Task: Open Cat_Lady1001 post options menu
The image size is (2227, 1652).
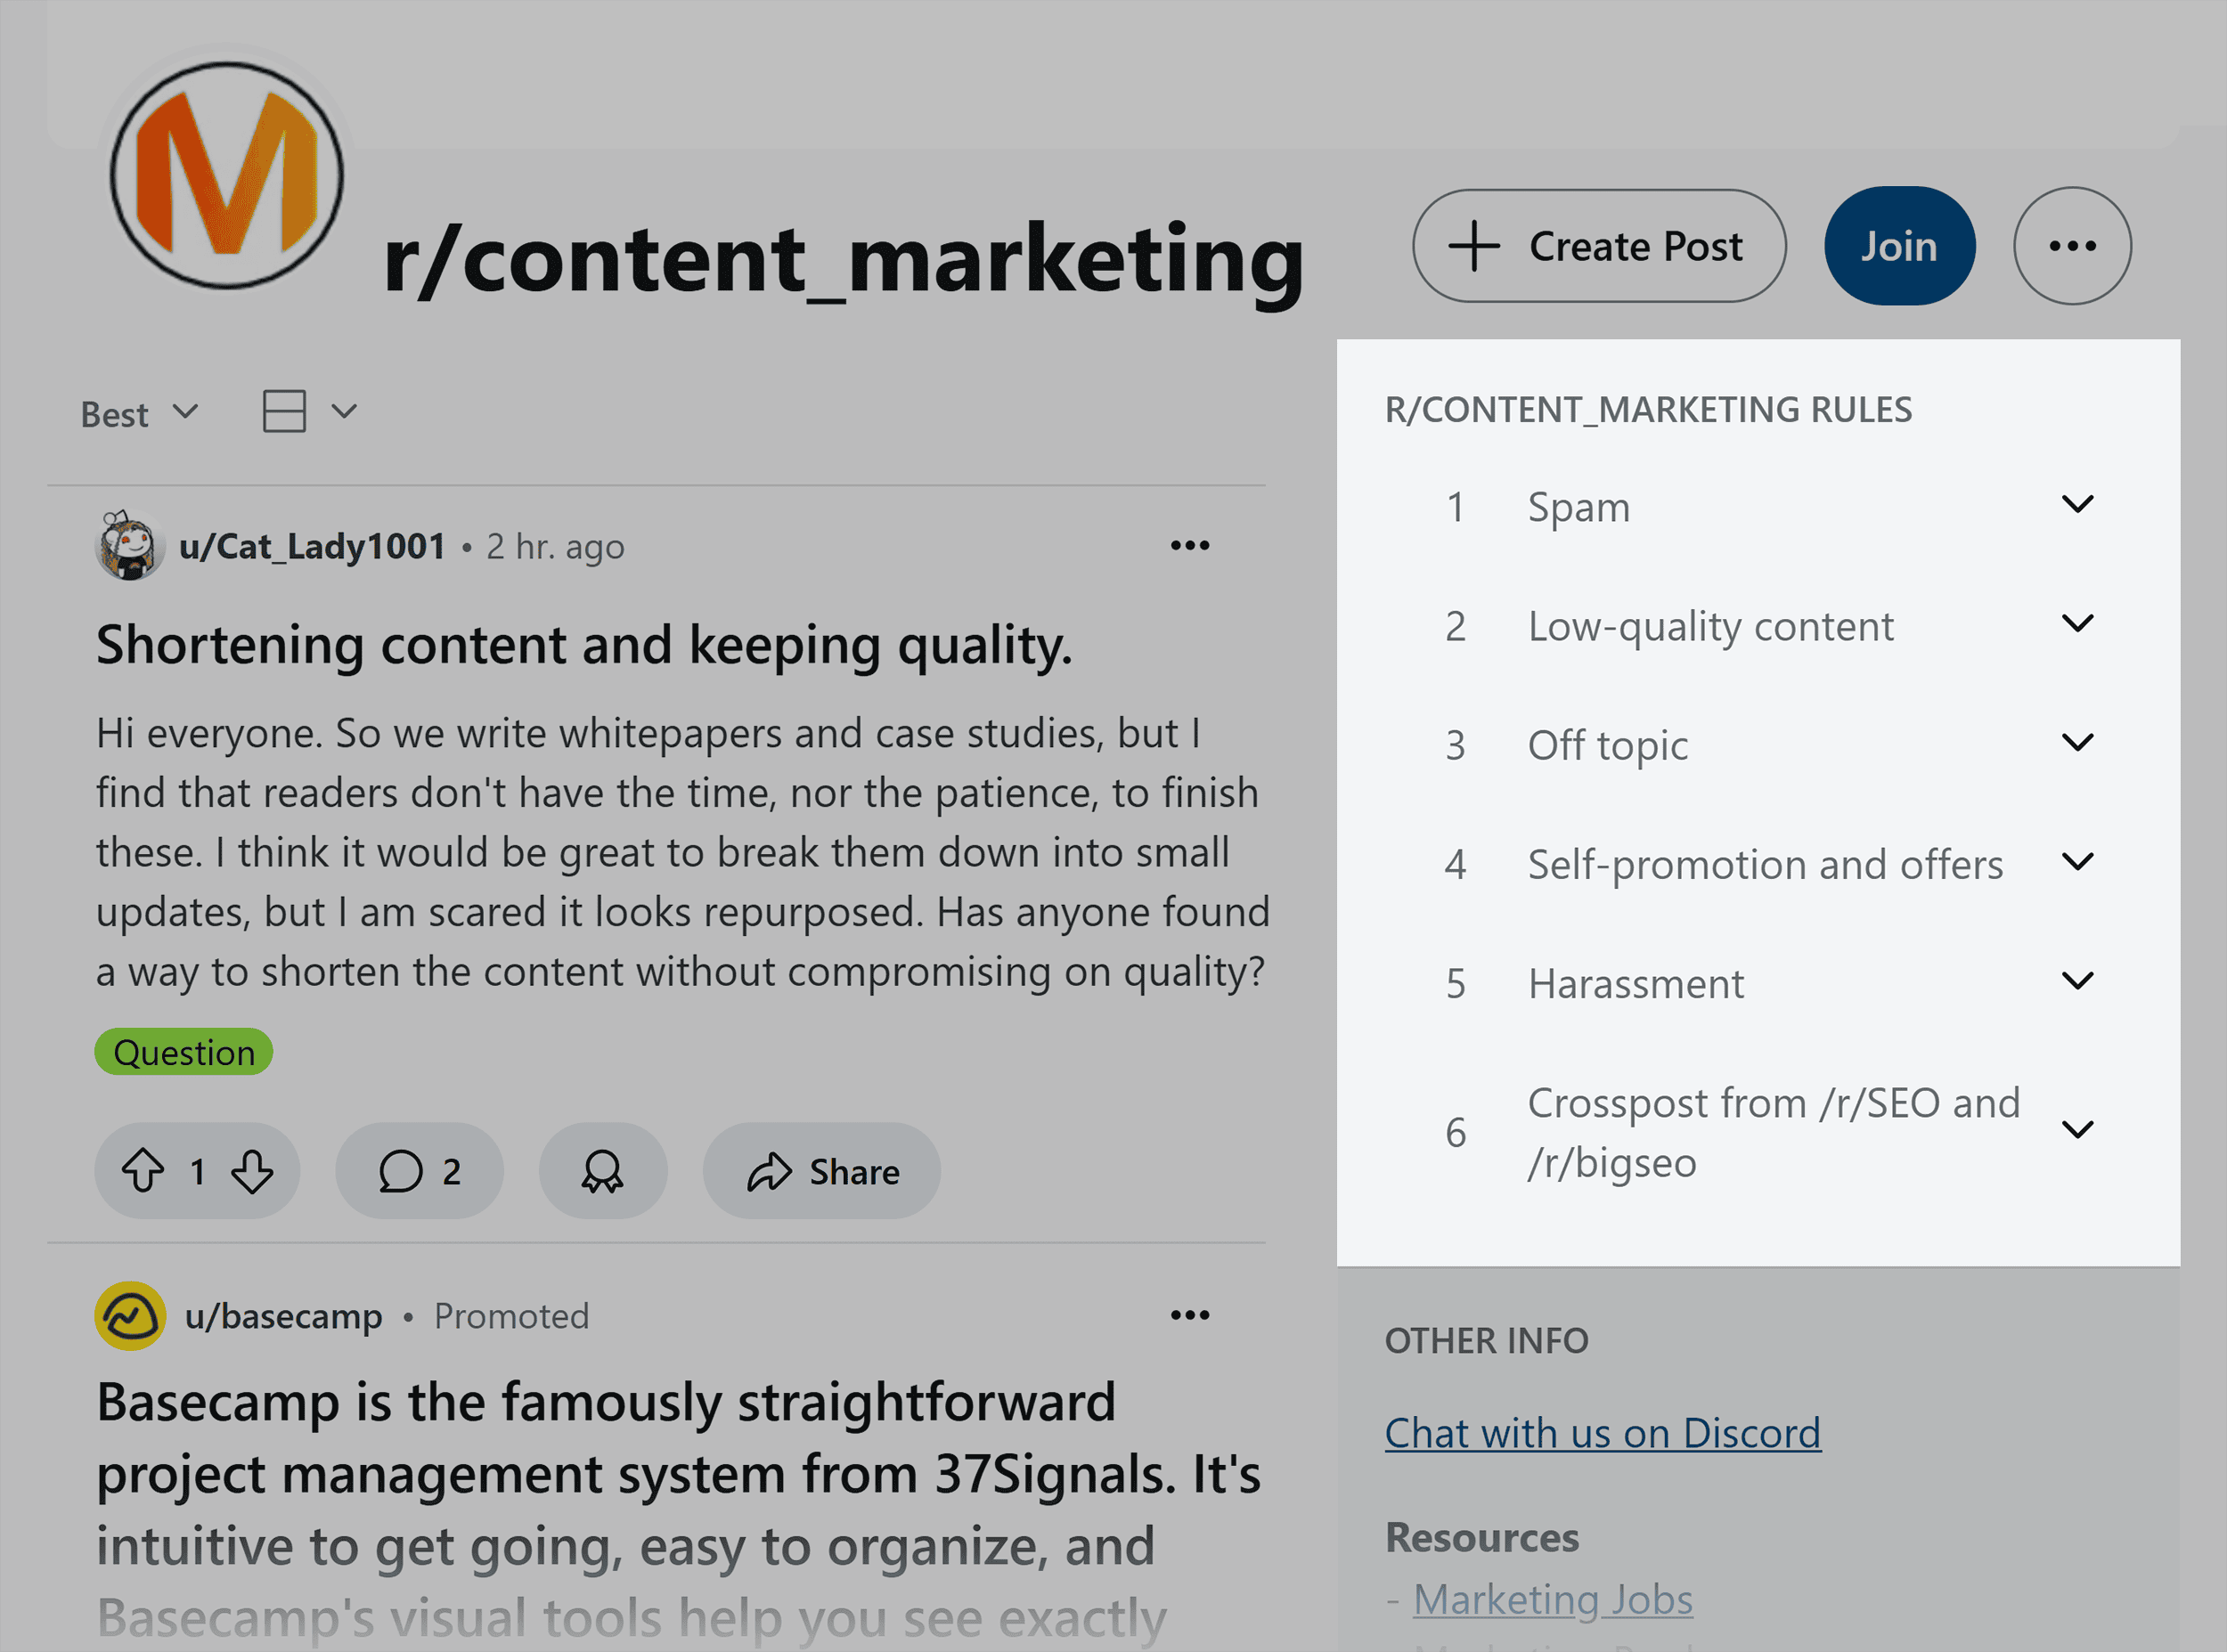Action: pos(1189,546)
